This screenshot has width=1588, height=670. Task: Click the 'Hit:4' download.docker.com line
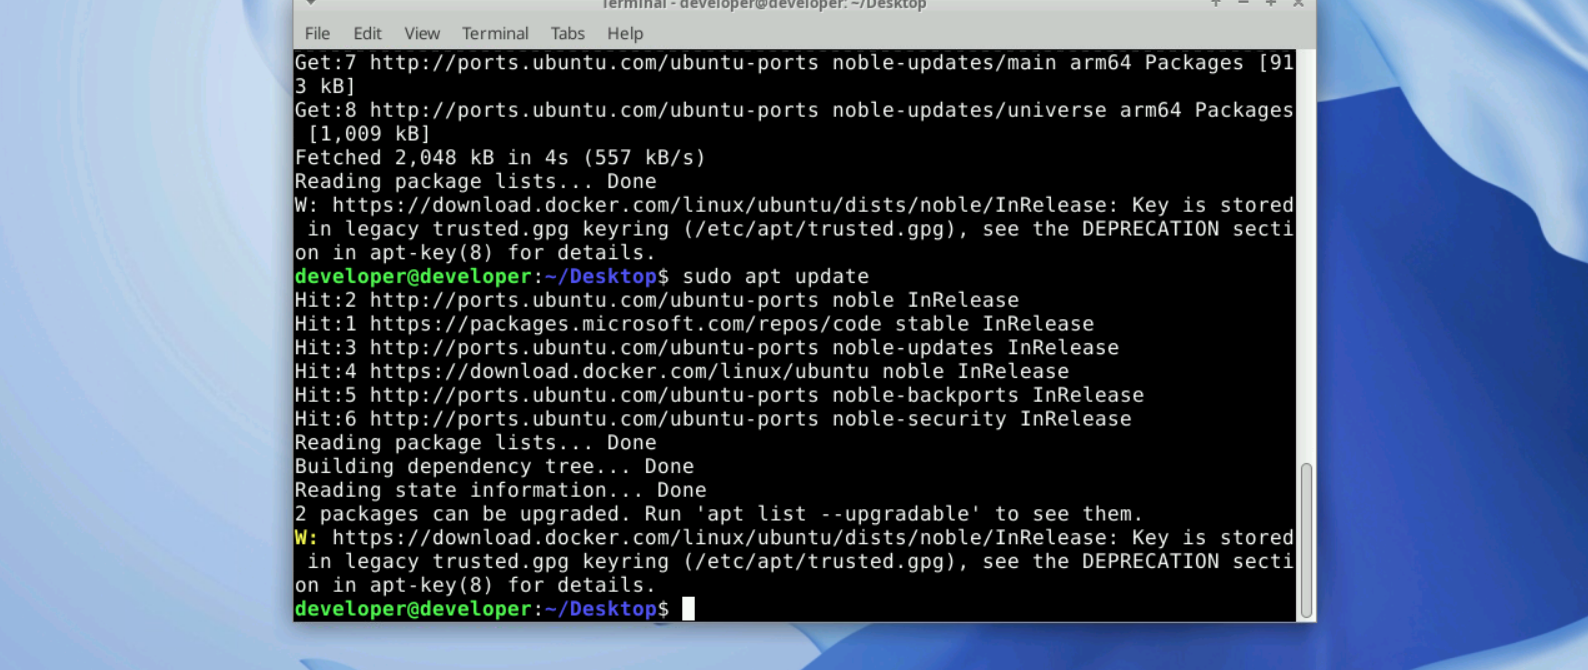(x=682, y=372)
